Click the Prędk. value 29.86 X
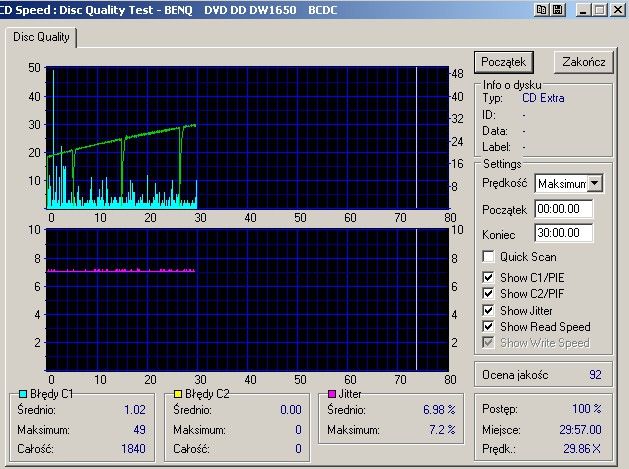 [x=582, y=448]
